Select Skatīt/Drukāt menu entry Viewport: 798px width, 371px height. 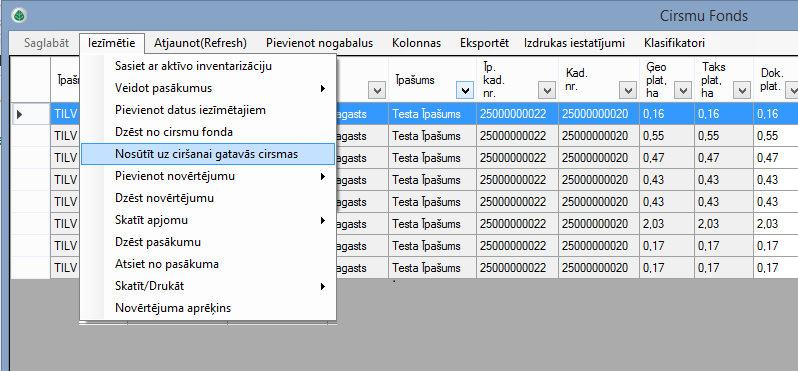tap(208, 287)
